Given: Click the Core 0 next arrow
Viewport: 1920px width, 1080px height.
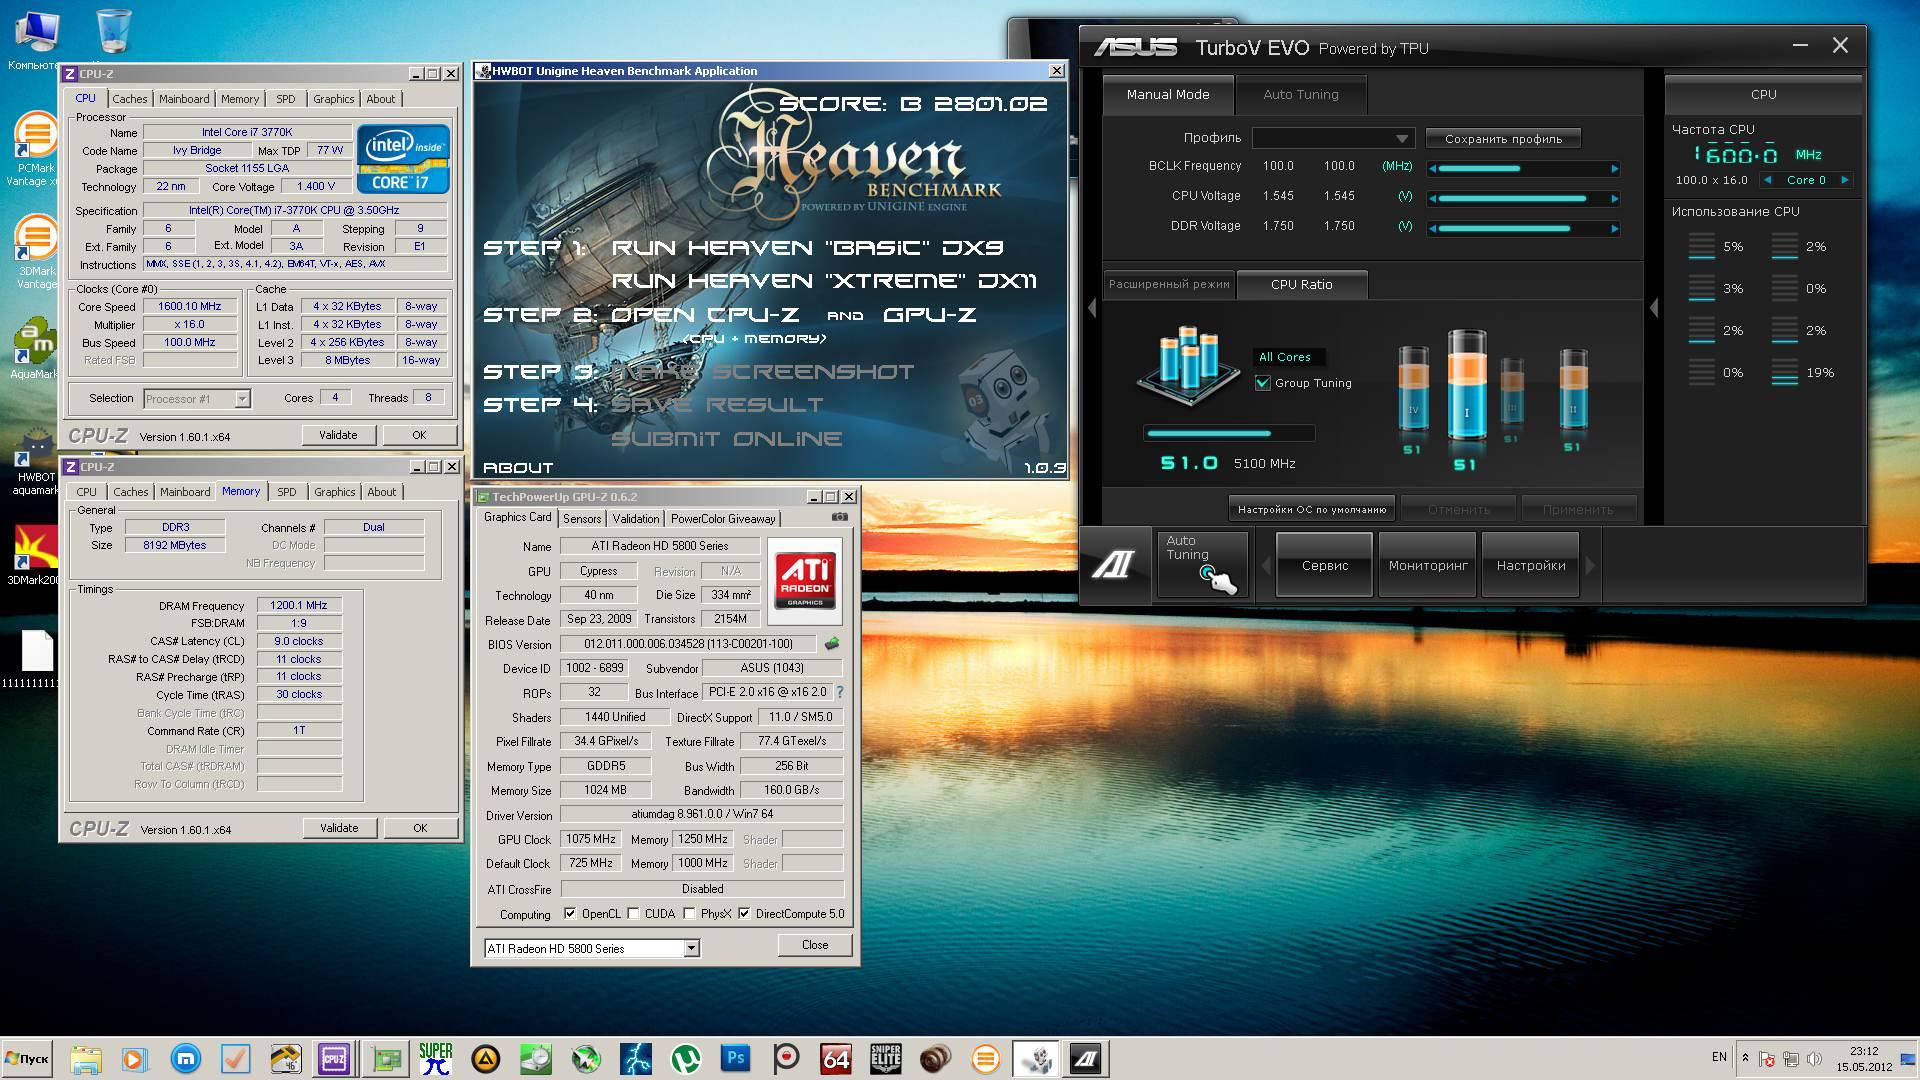Looking at the screenshot, I should (x=1845, y=180).
